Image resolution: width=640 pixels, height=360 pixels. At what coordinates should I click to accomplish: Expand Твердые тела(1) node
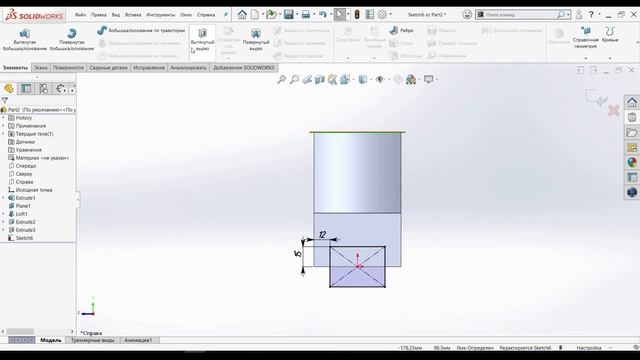4,134
